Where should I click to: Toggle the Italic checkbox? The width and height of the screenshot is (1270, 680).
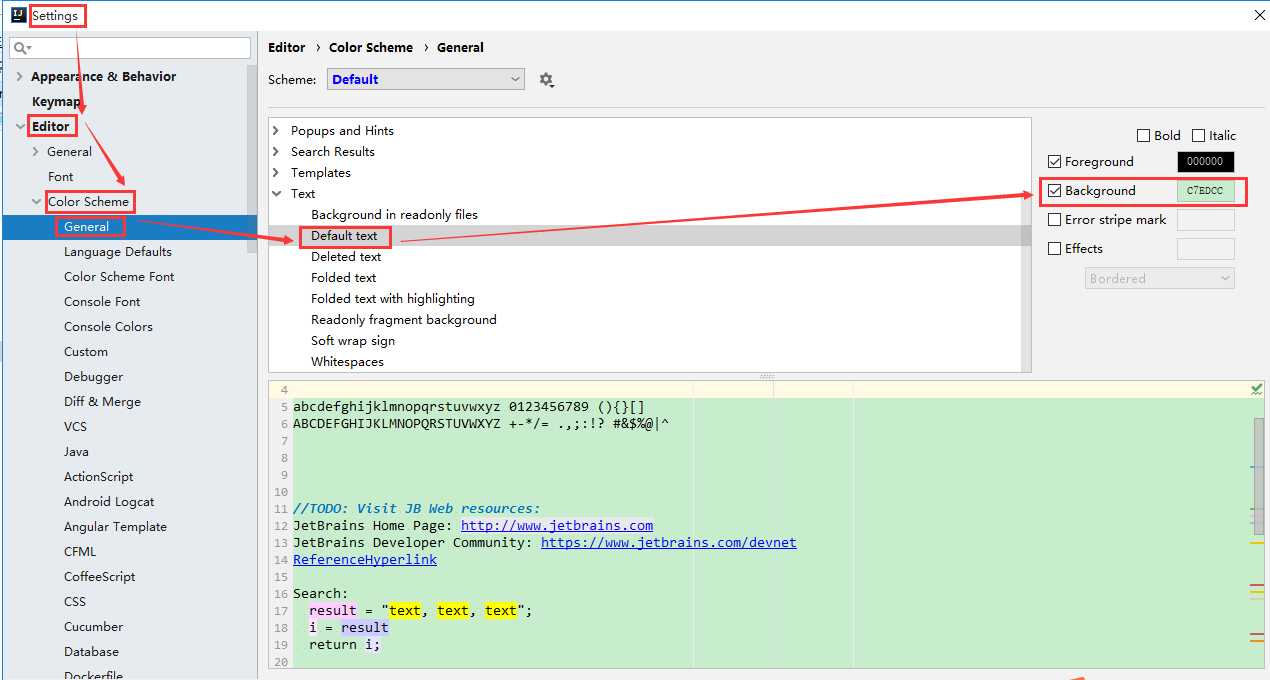click(x=1198, y=136)
